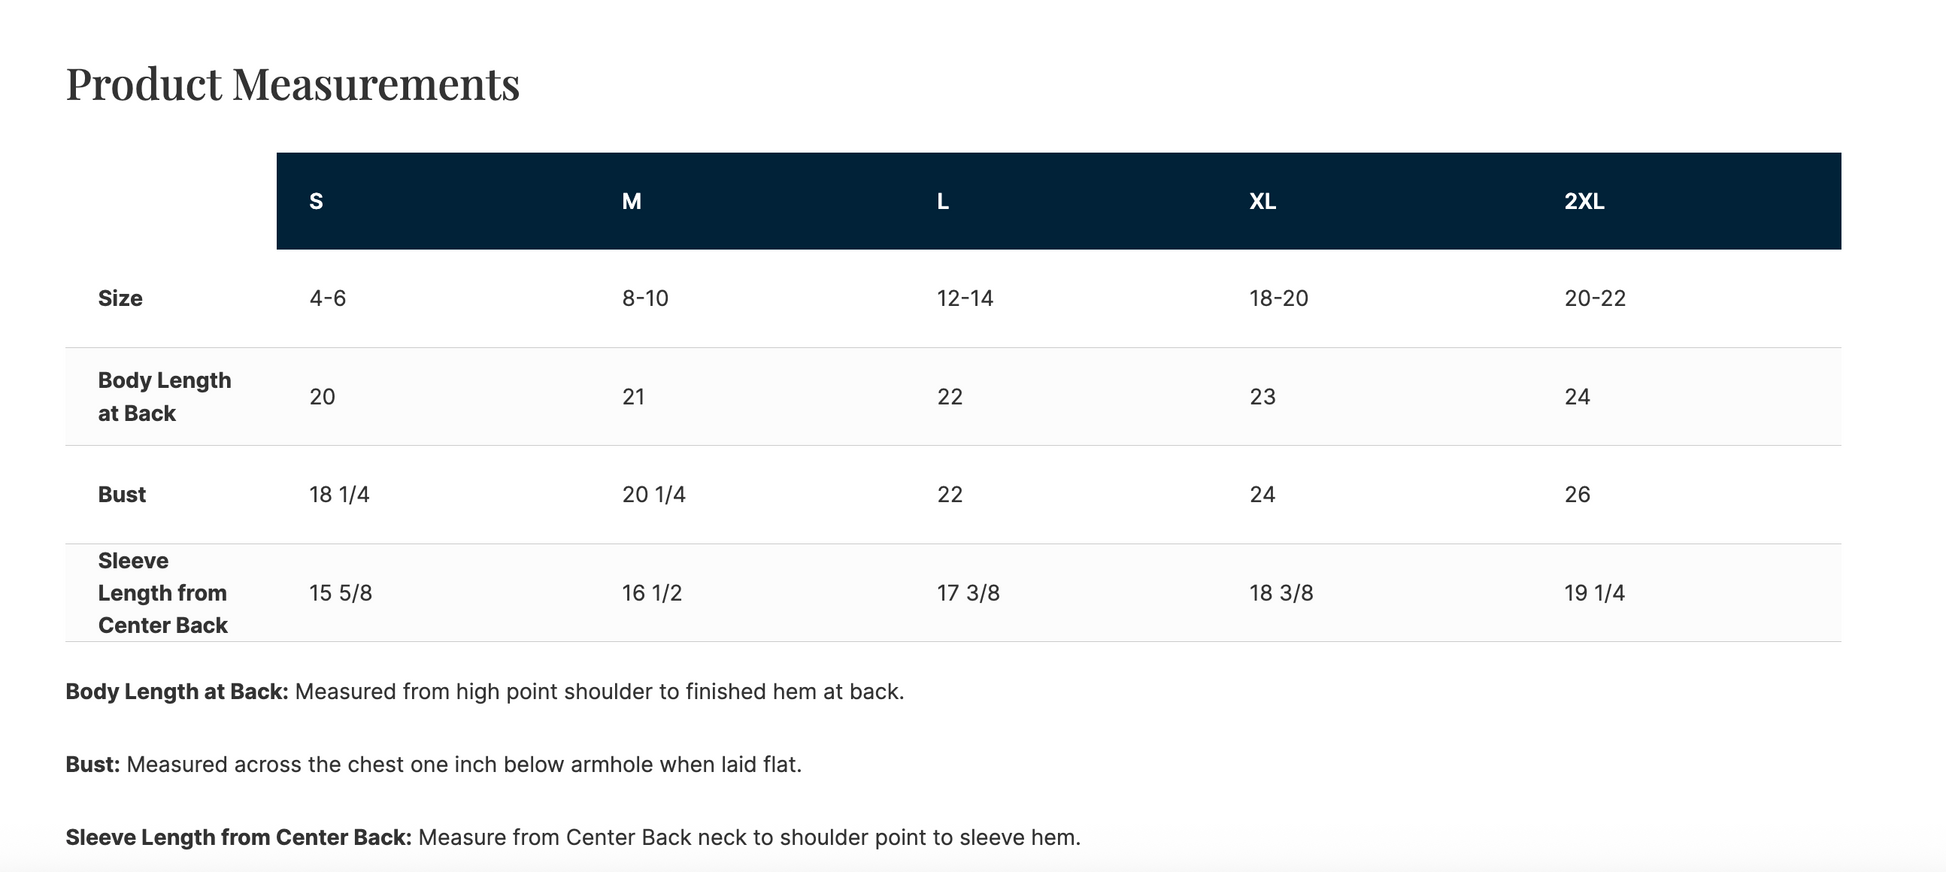This screenshot has height=872, width=1946.
Task: Click the Product Measurements heading
Action: 292,84
